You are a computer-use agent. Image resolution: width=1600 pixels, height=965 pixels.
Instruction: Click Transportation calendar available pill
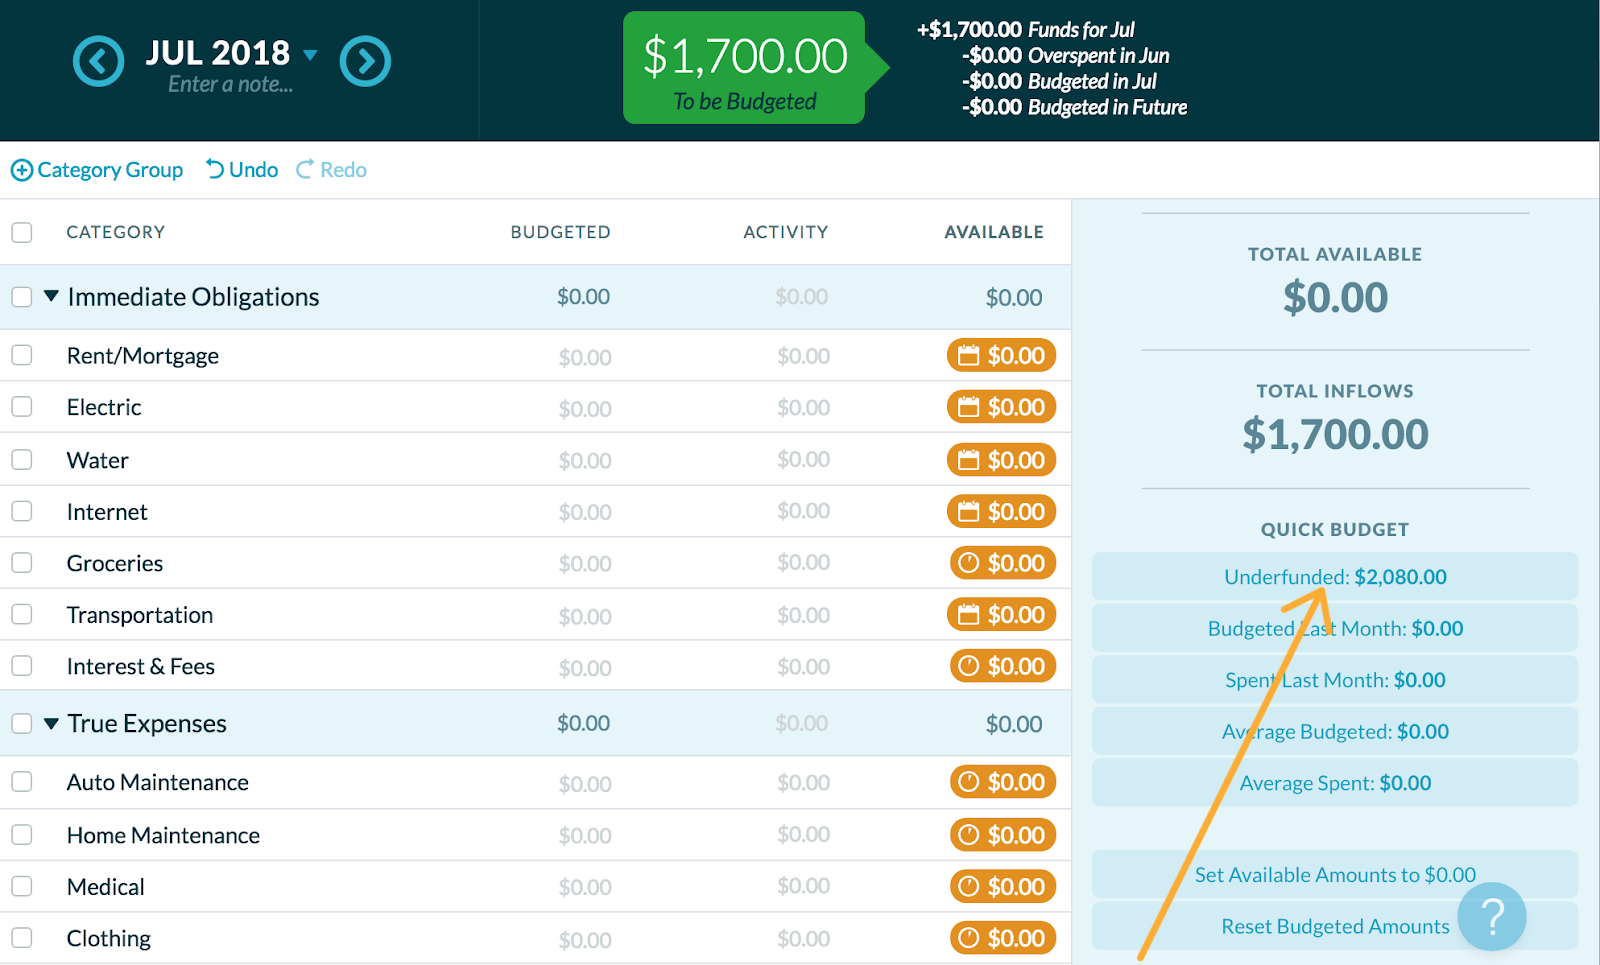(1001, 615)
